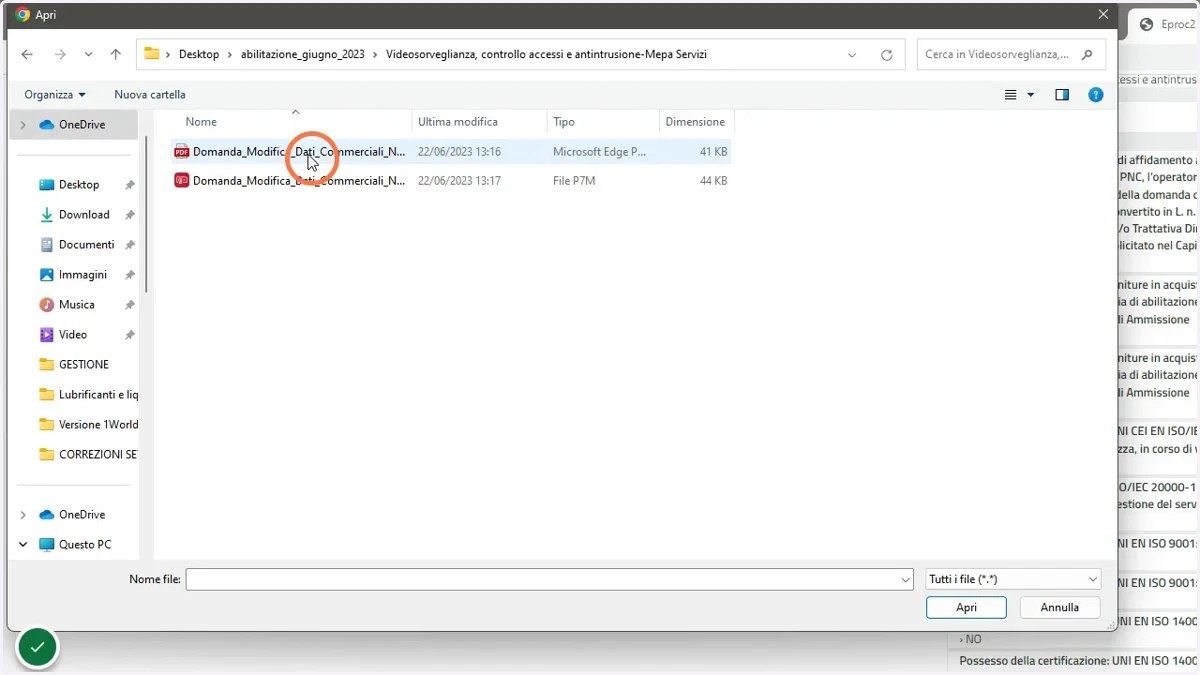Open the 'CORREZIONI SE' folder
1200x675 pixels.
[x=97, y=455]
